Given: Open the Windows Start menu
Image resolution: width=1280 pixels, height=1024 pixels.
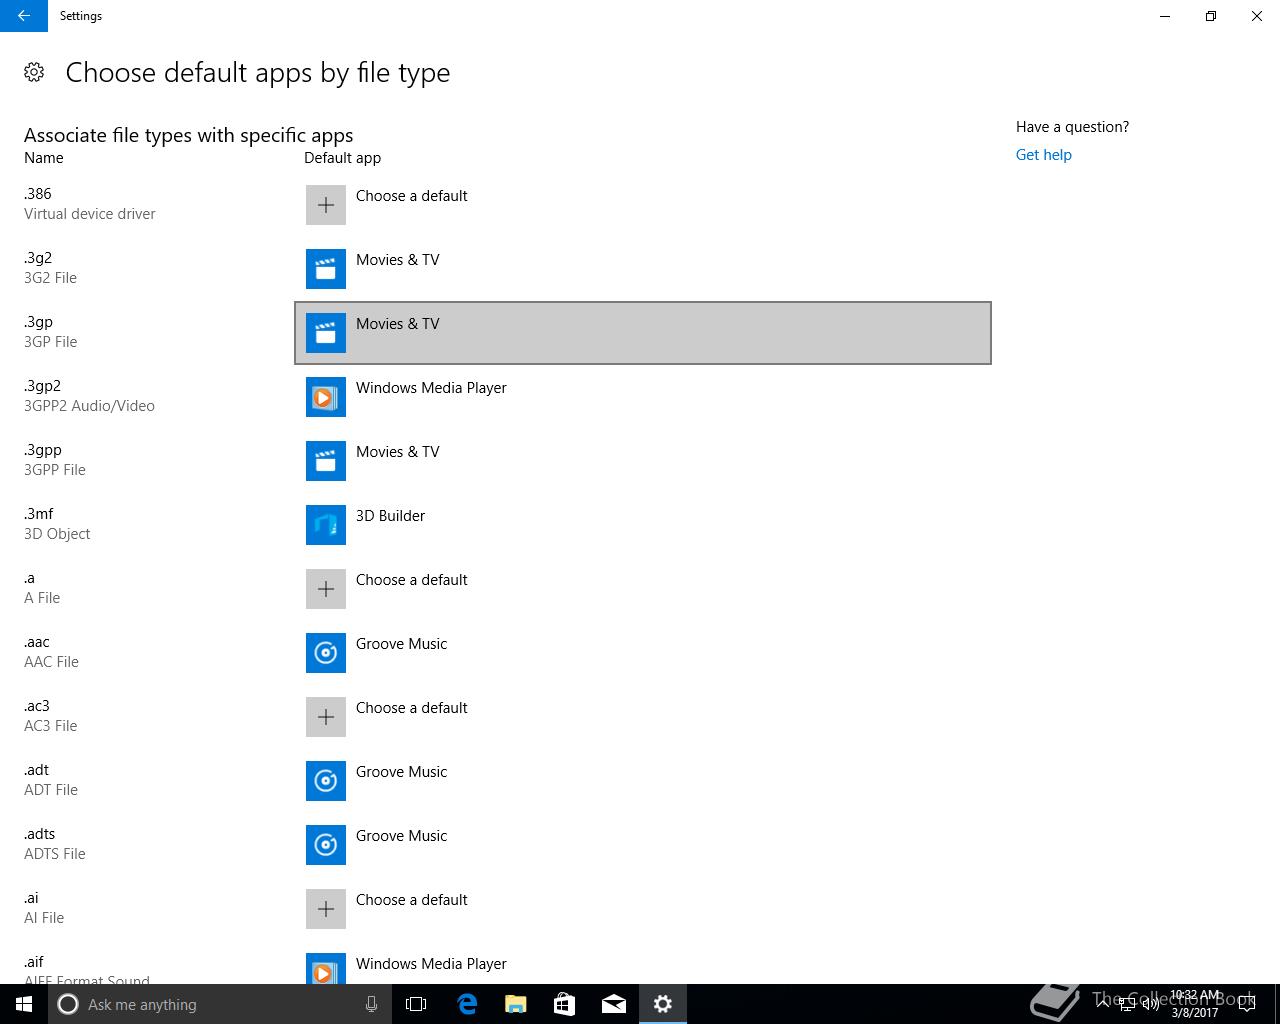Looking at the screenshot, I should 24,1004.
